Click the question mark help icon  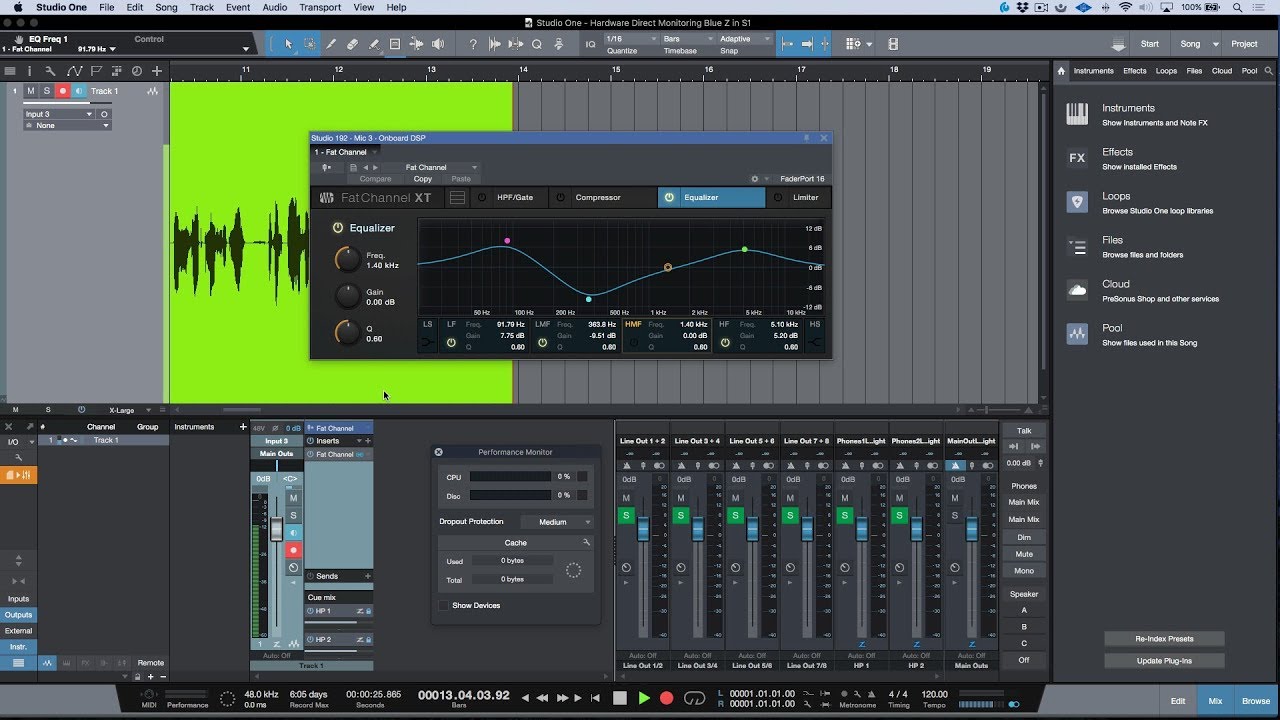[x=473, y=44]
